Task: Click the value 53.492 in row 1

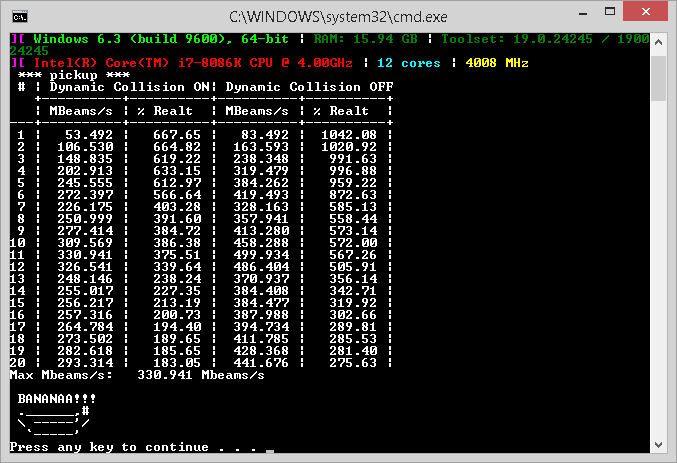Action: [x=89, y=135]
